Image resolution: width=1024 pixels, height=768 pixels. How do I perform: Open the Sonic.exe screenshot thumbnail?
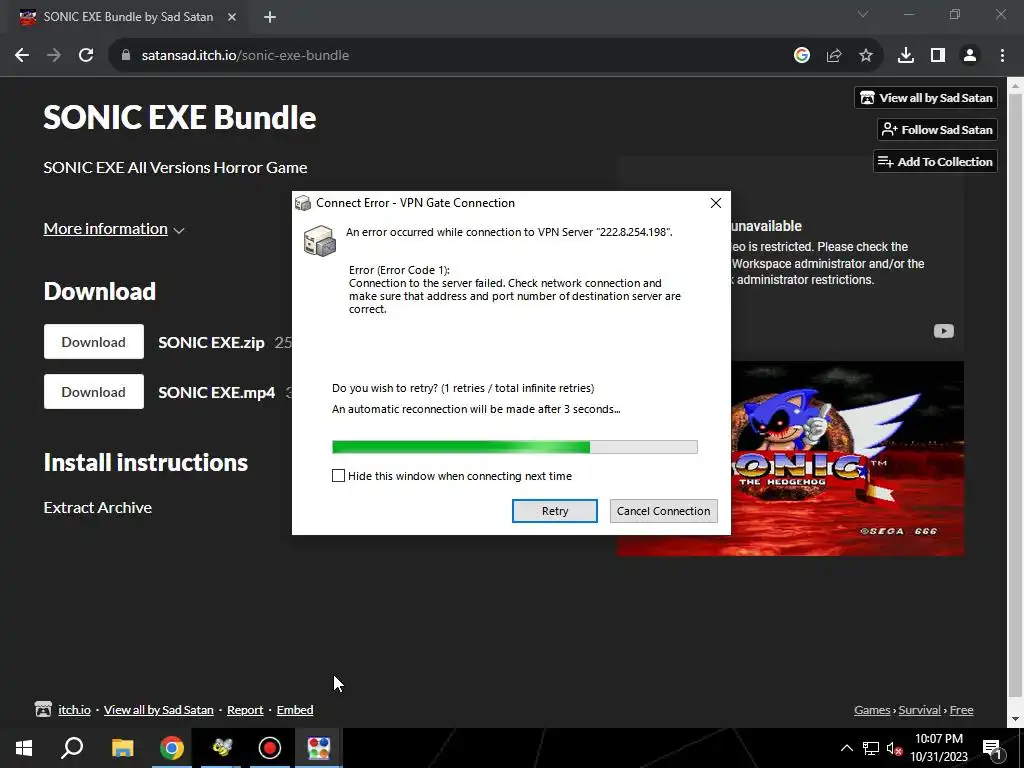[847, 459]
